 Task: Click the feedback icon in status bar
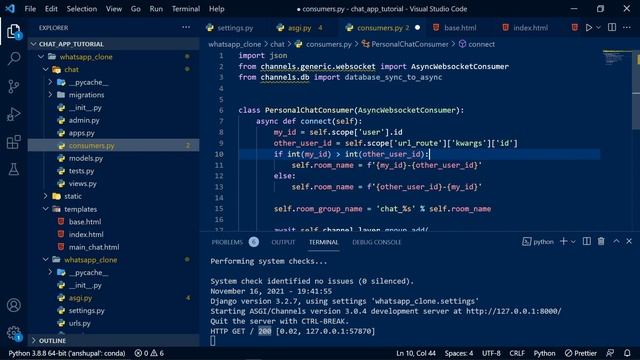[x=610, y=353]
